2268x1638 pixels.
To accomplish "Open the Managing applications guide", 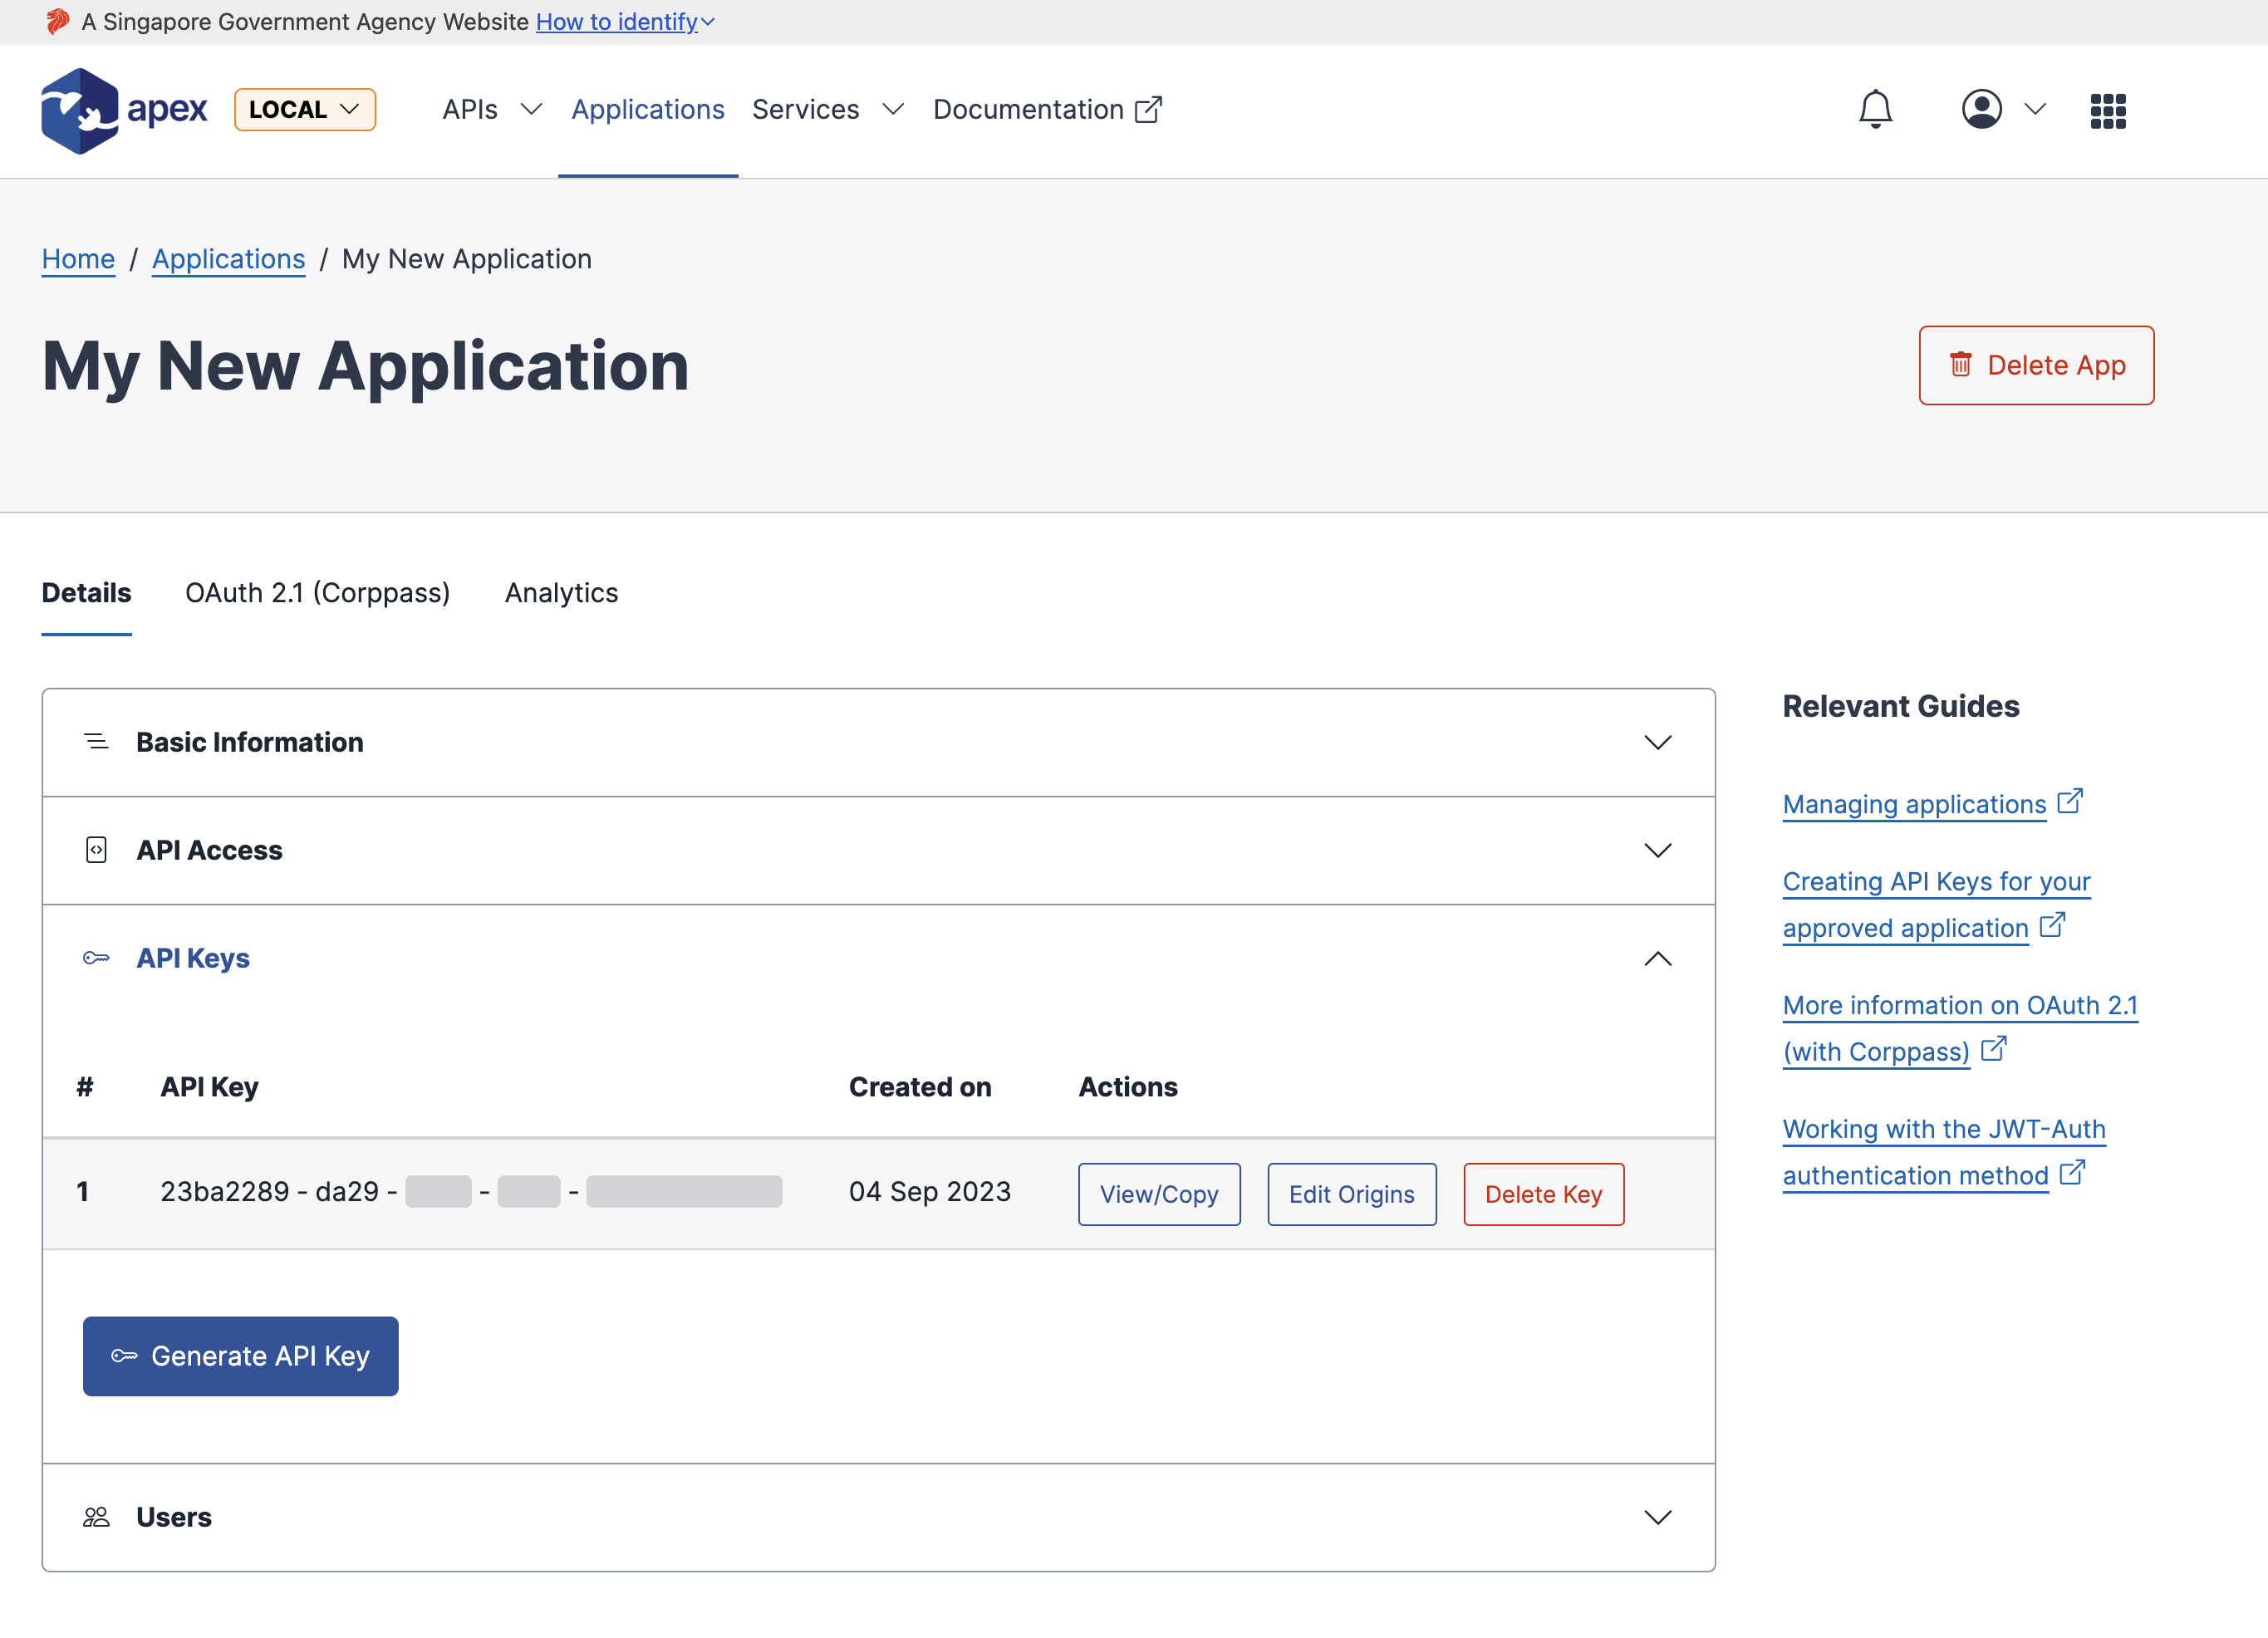I will pos(1912,804).
